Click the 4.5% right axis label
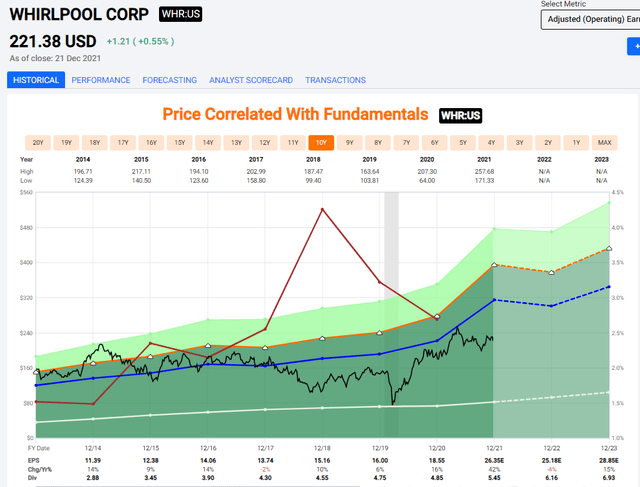The image size is (640, 487). pos(618,192)
